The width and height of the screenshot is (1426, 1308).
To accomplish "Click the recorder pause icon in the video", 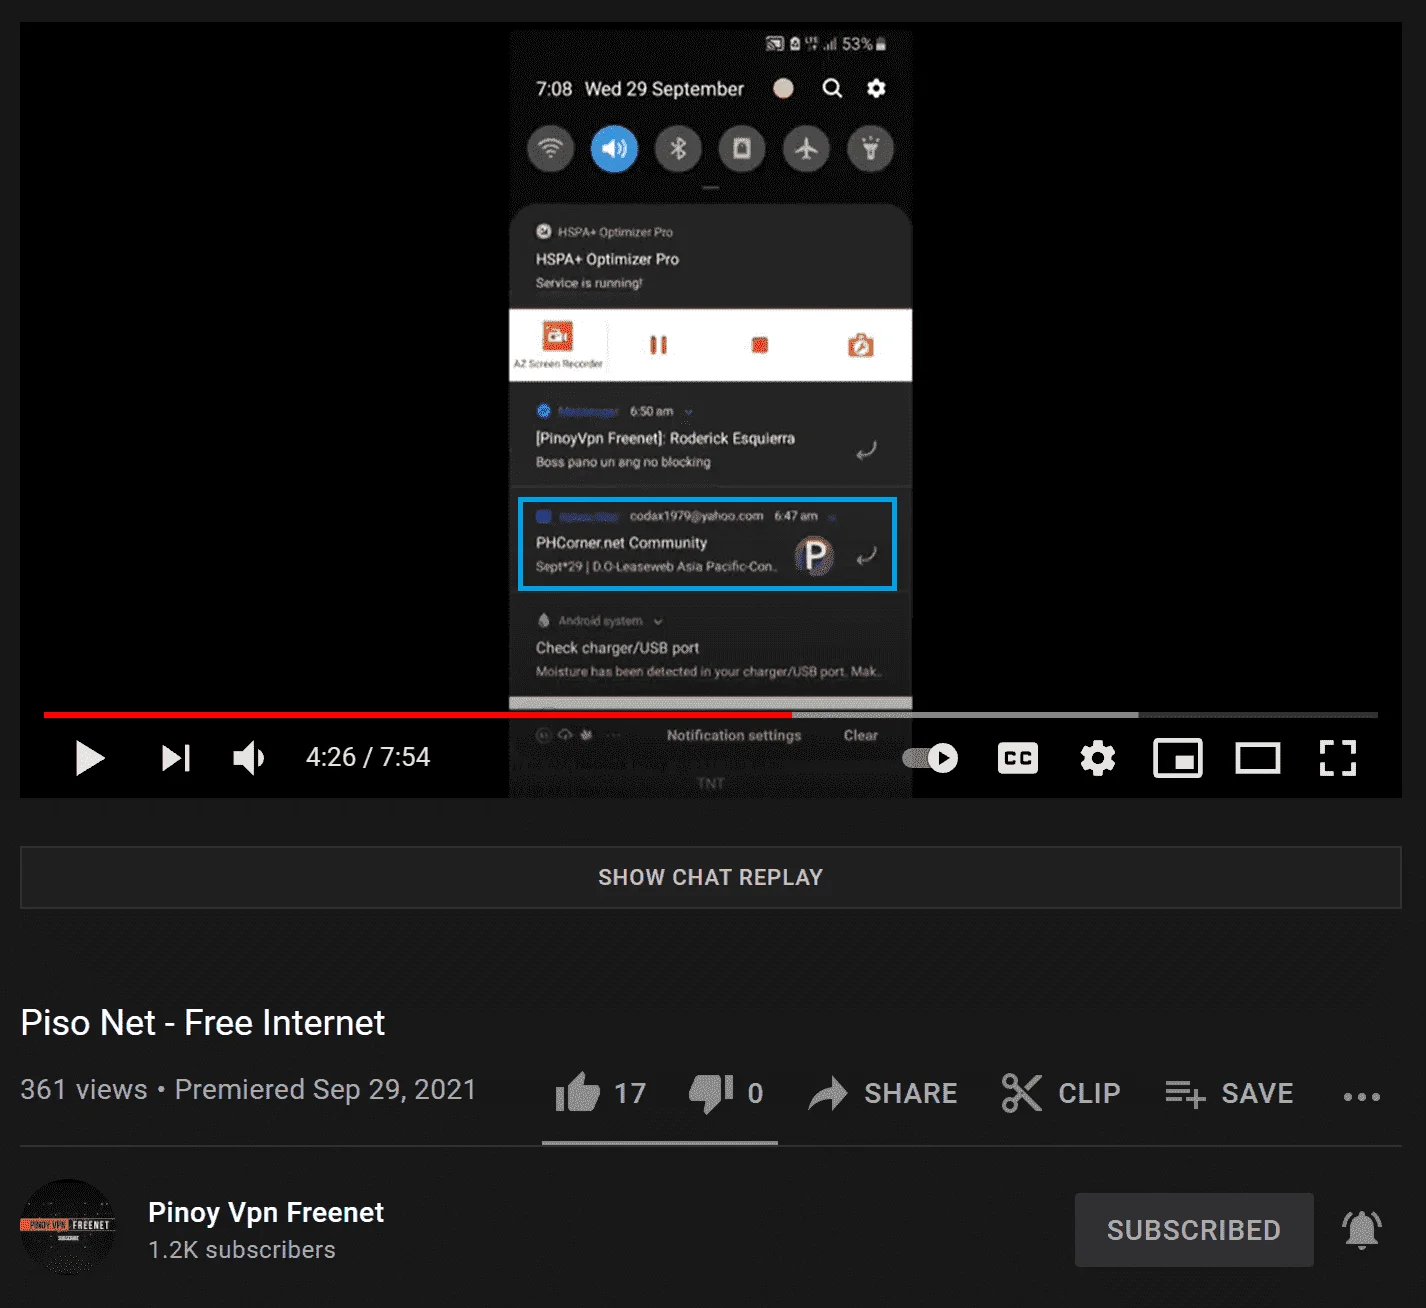I will tap(658, 345).
